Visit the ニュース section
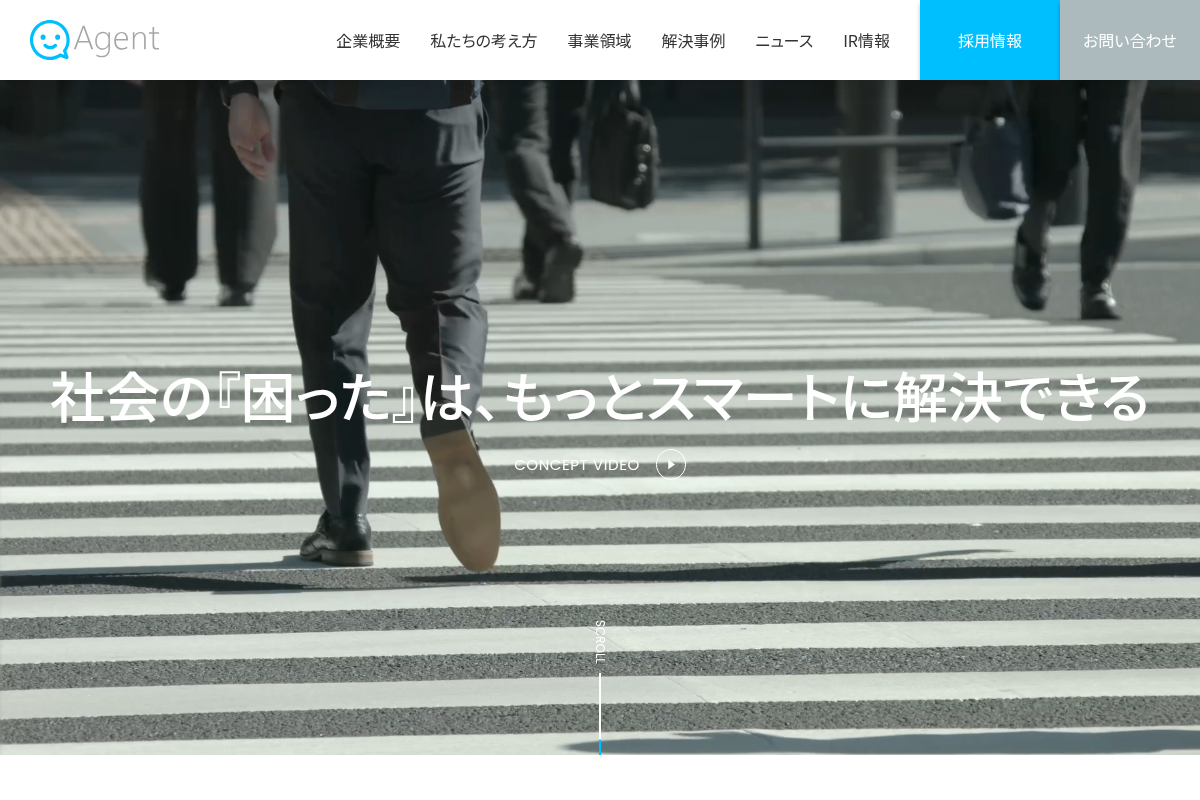The width and height of the screenshot is (1200, 800). tap(784, 41)
